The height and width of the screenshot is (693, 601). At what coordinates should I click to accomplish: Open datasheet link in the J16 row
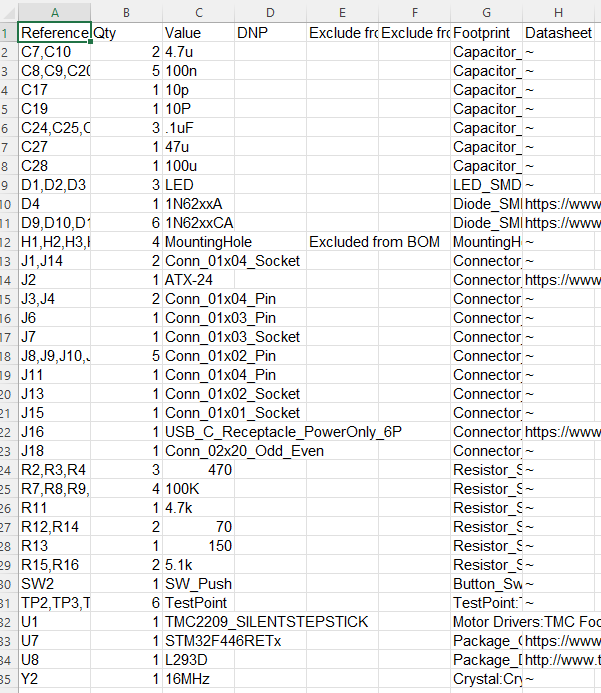click(x=562, y=432)
